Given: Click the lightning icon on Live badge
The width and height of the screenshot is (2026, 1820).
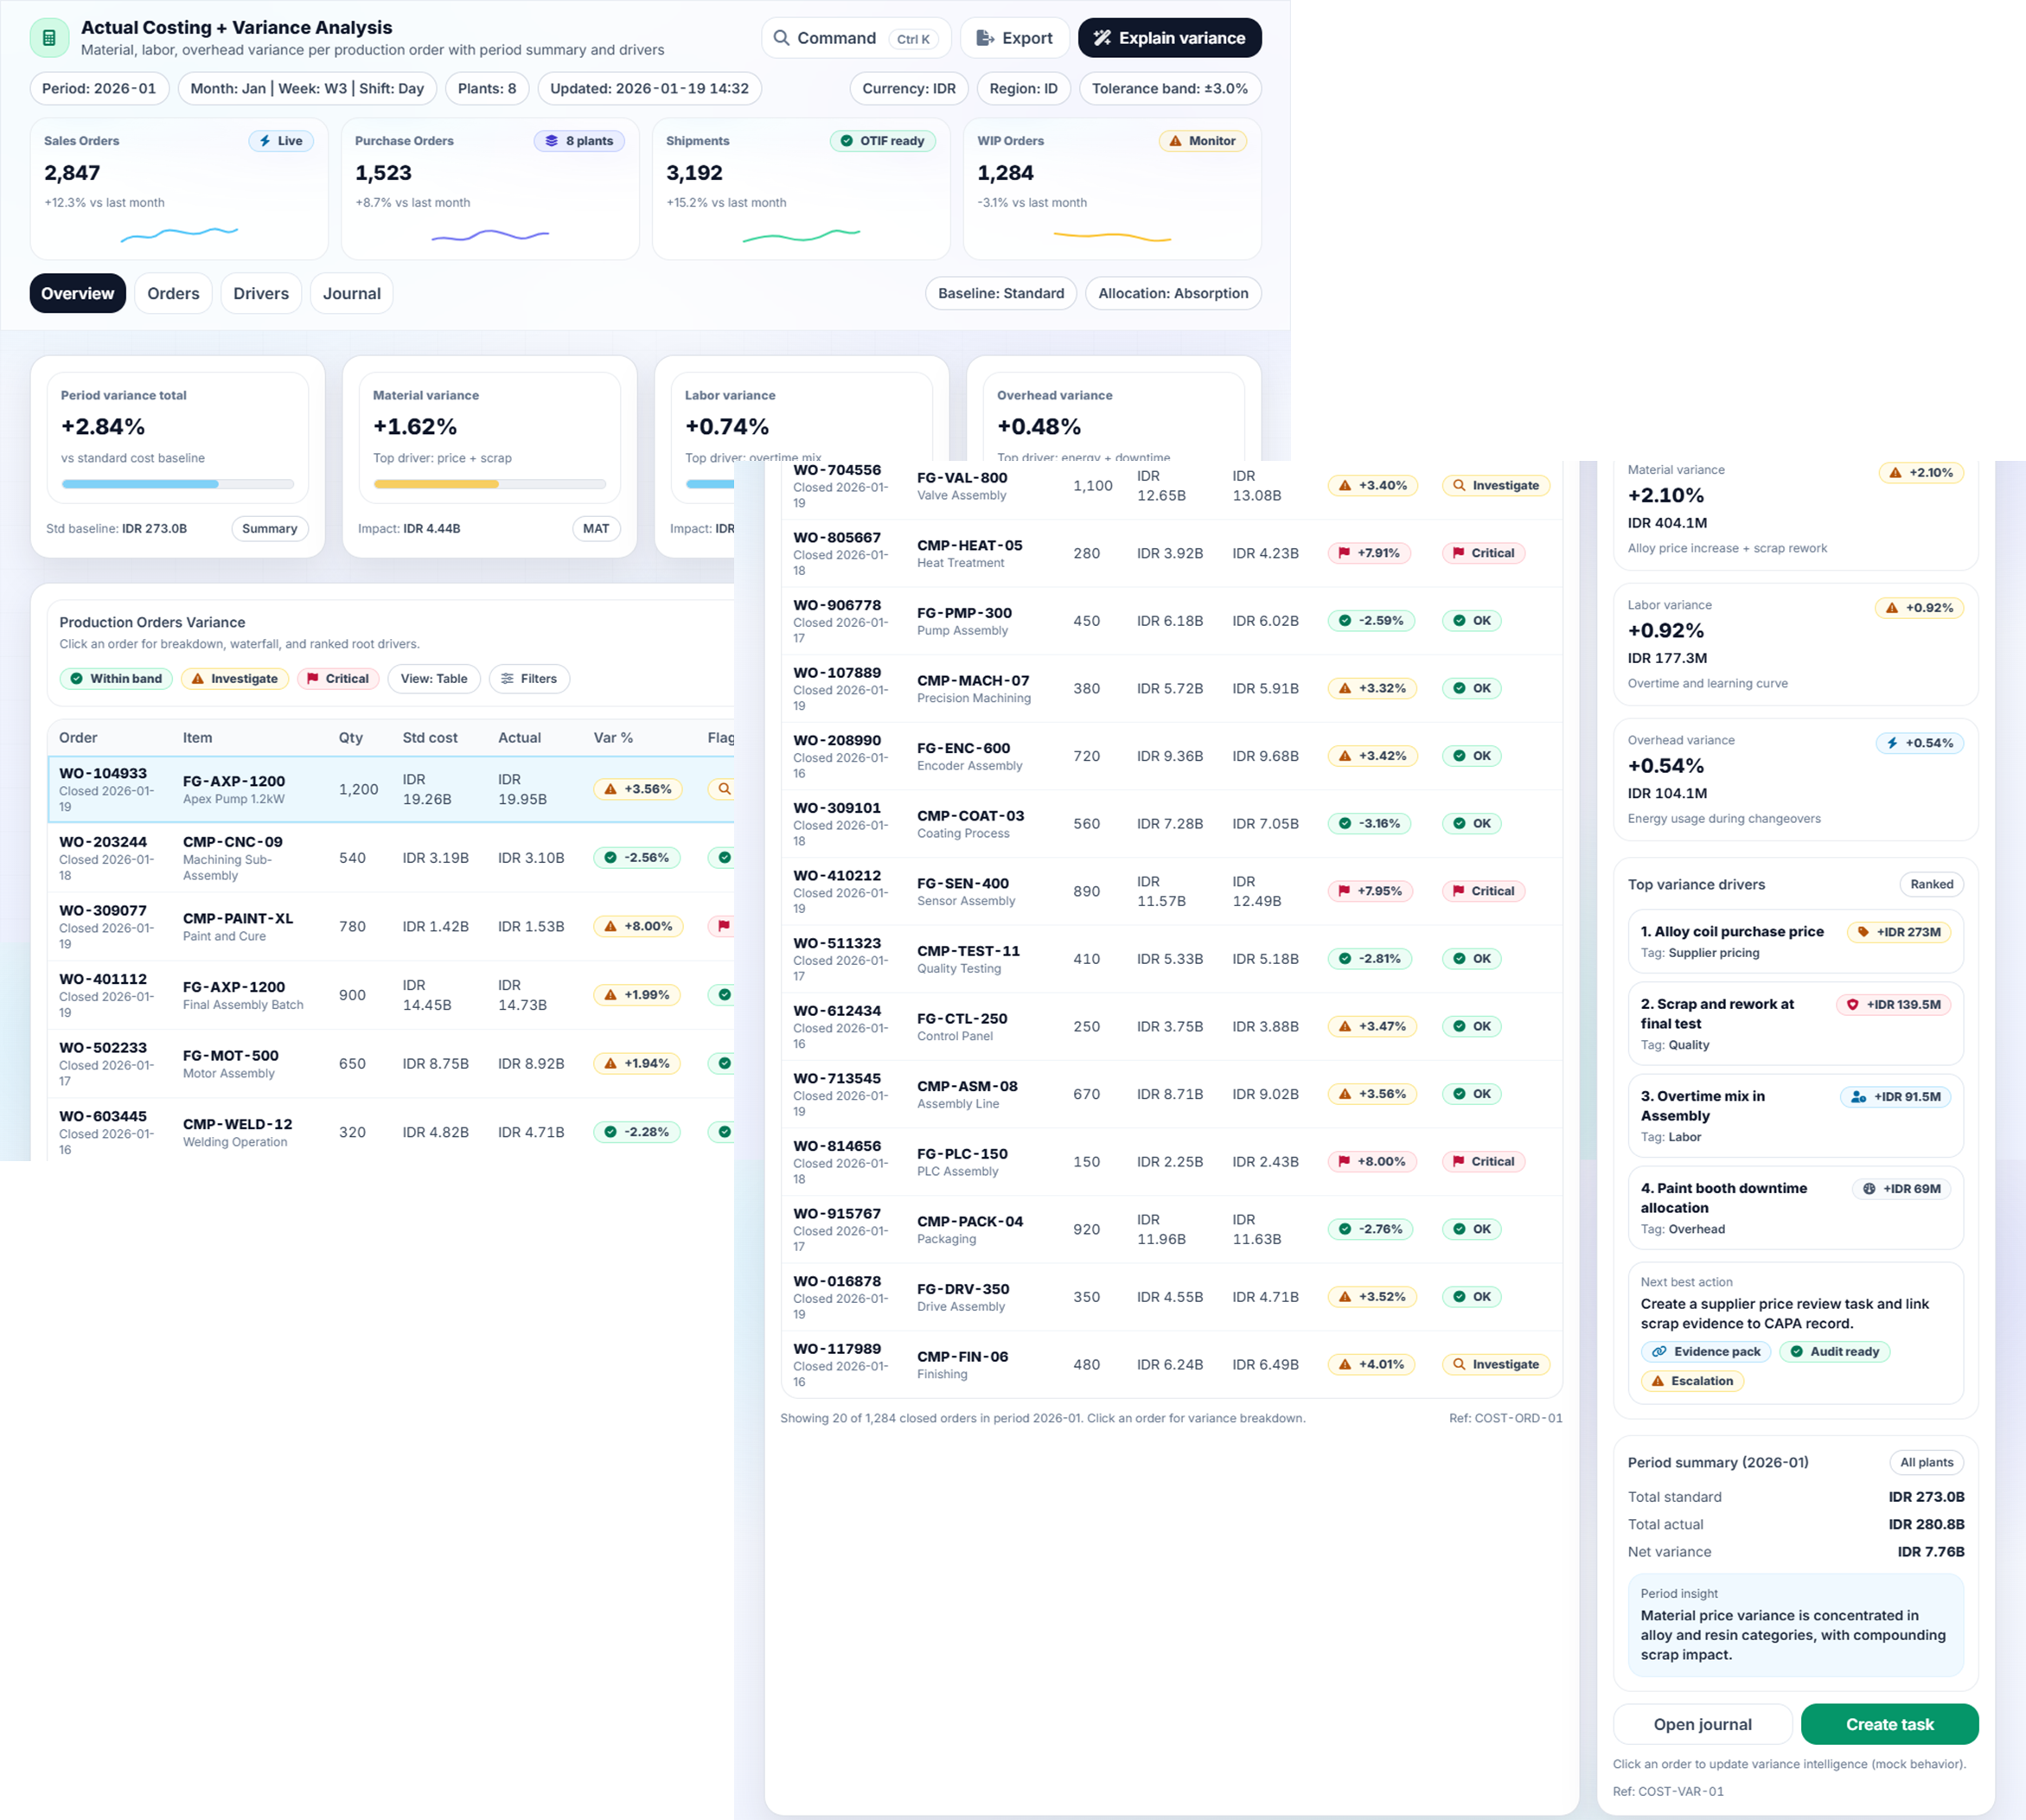Looking at the screenshot, I should click(x=265, y=141).
